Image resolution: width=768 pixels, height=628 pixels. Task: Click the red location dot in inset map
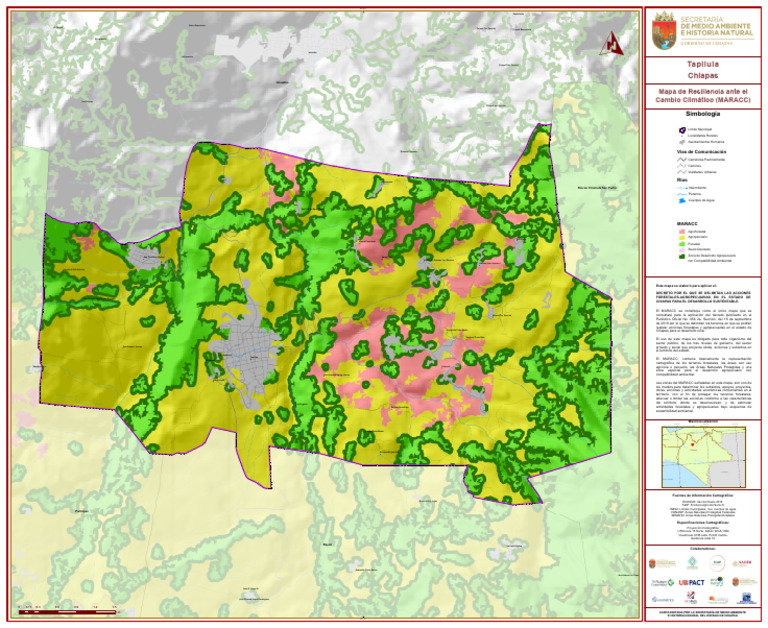(x=692, y=445)
